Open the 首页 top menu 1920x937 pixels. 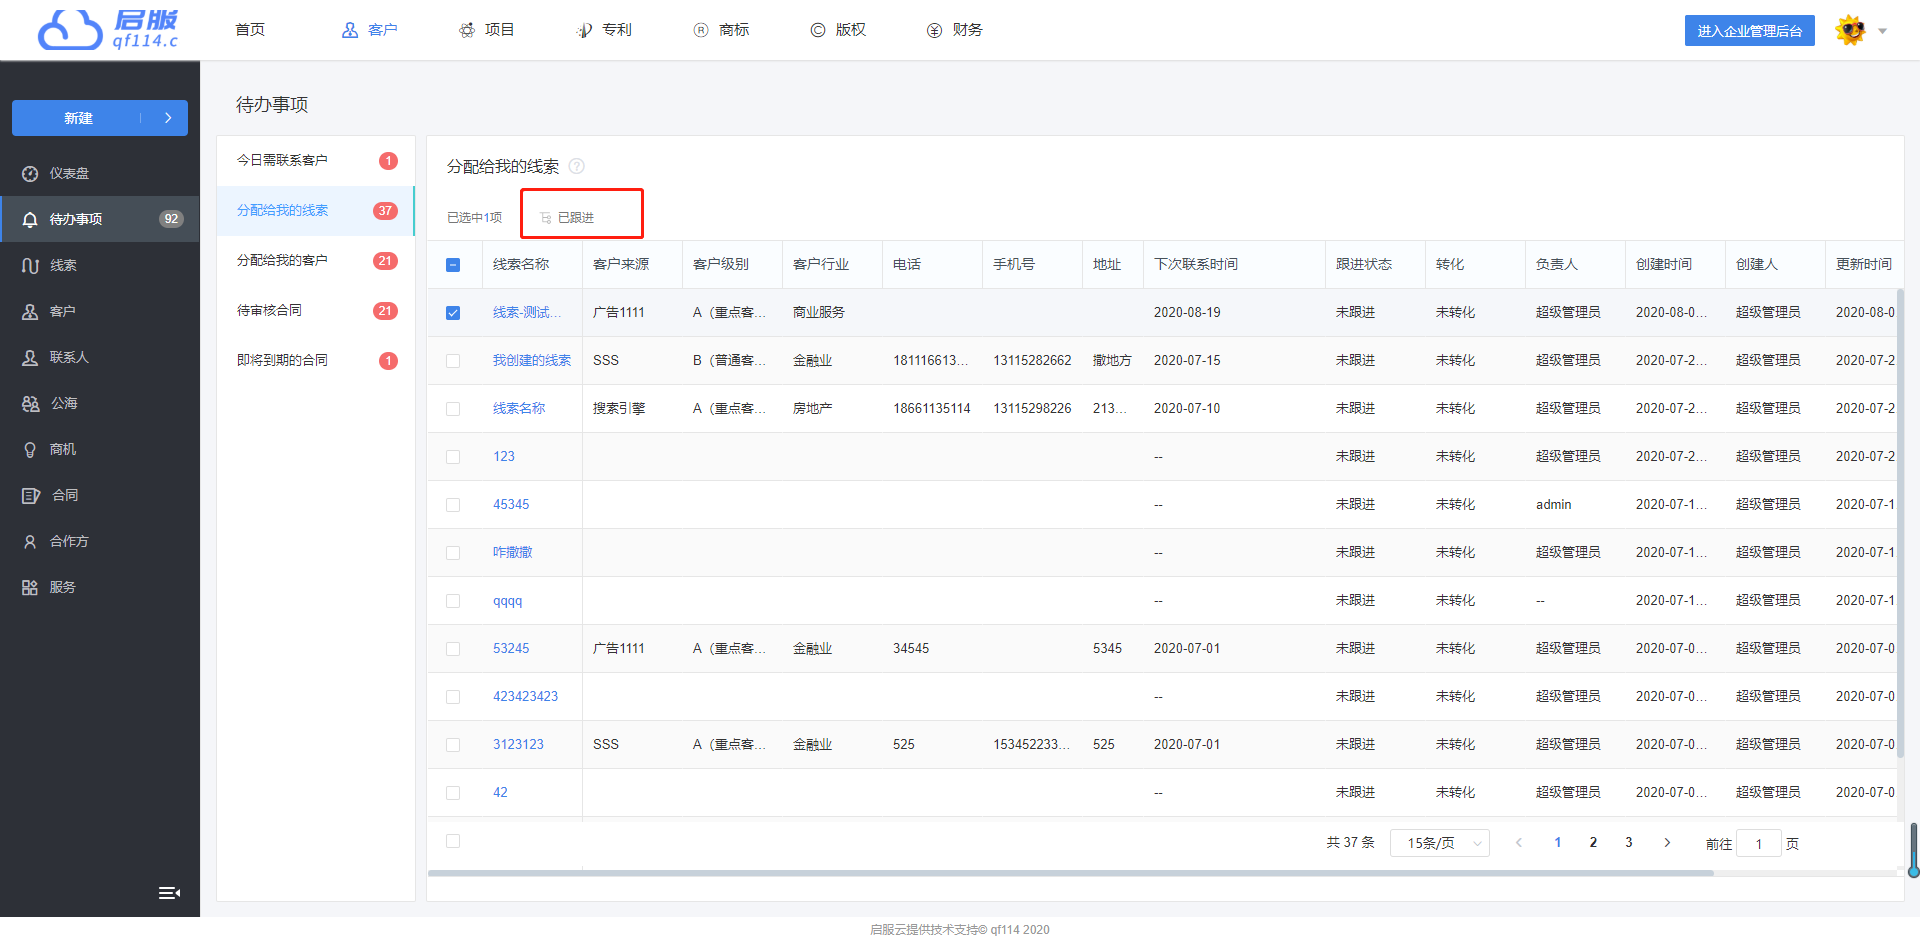[x=250, y=30]
